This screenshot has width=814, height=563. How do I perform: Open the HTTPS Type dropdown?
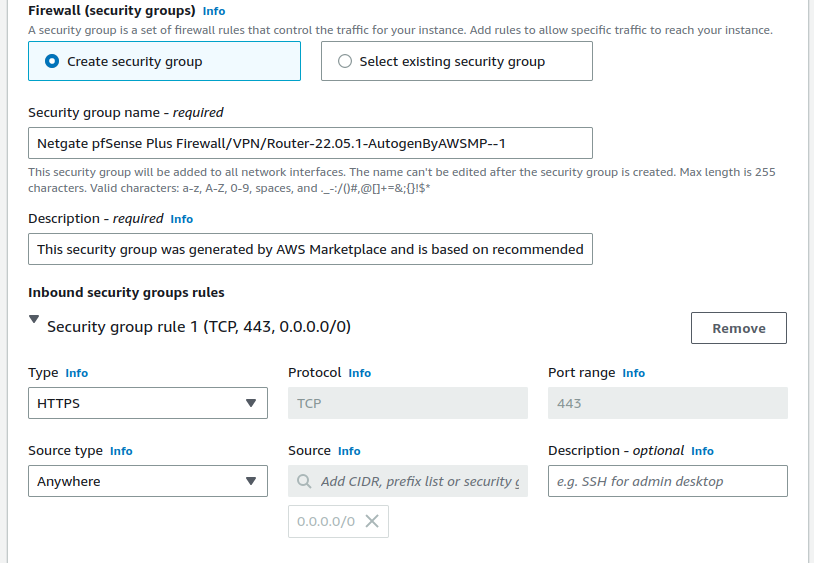pos(147,403)
